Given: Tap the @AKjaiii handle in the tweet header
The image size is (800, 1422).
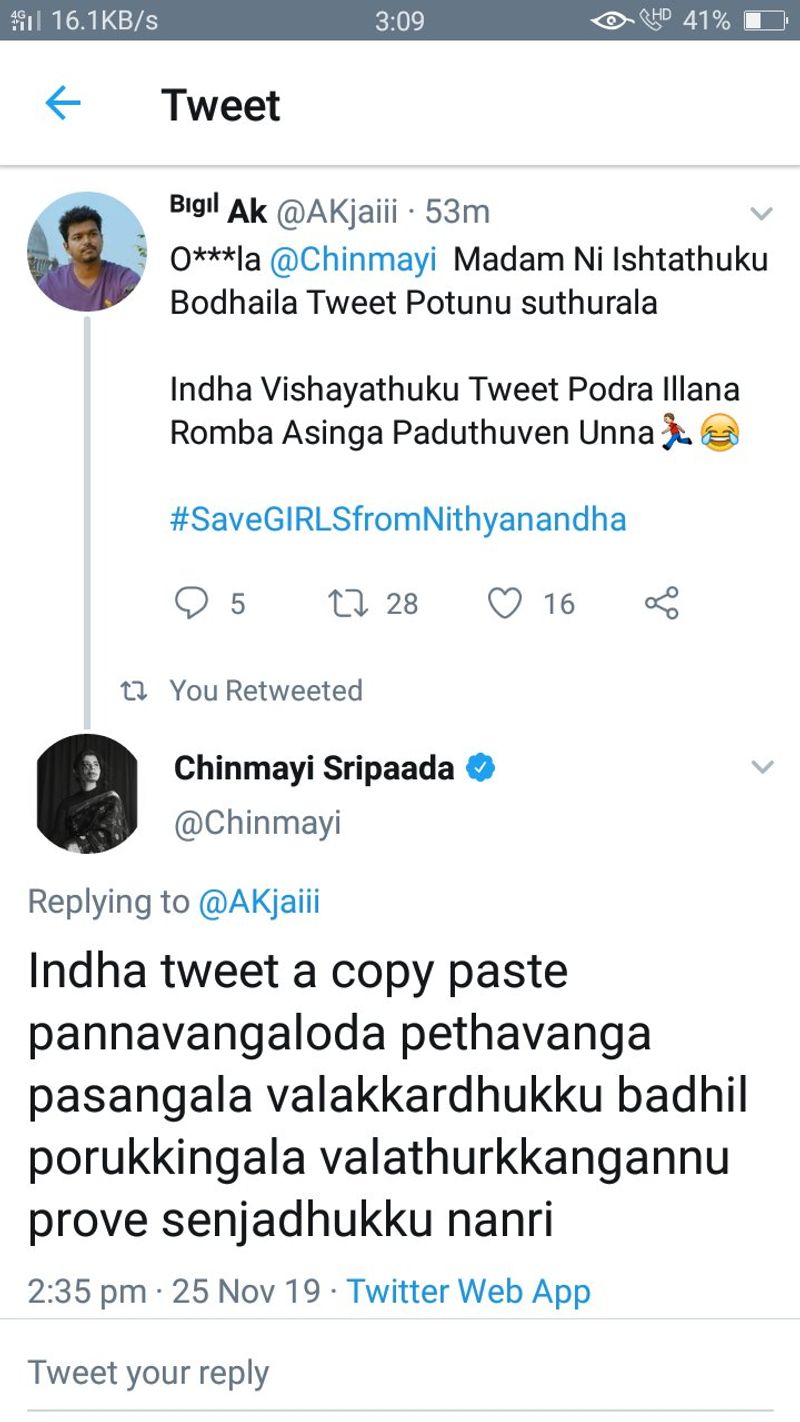Looking at the screenshot, I should [336, 212].
